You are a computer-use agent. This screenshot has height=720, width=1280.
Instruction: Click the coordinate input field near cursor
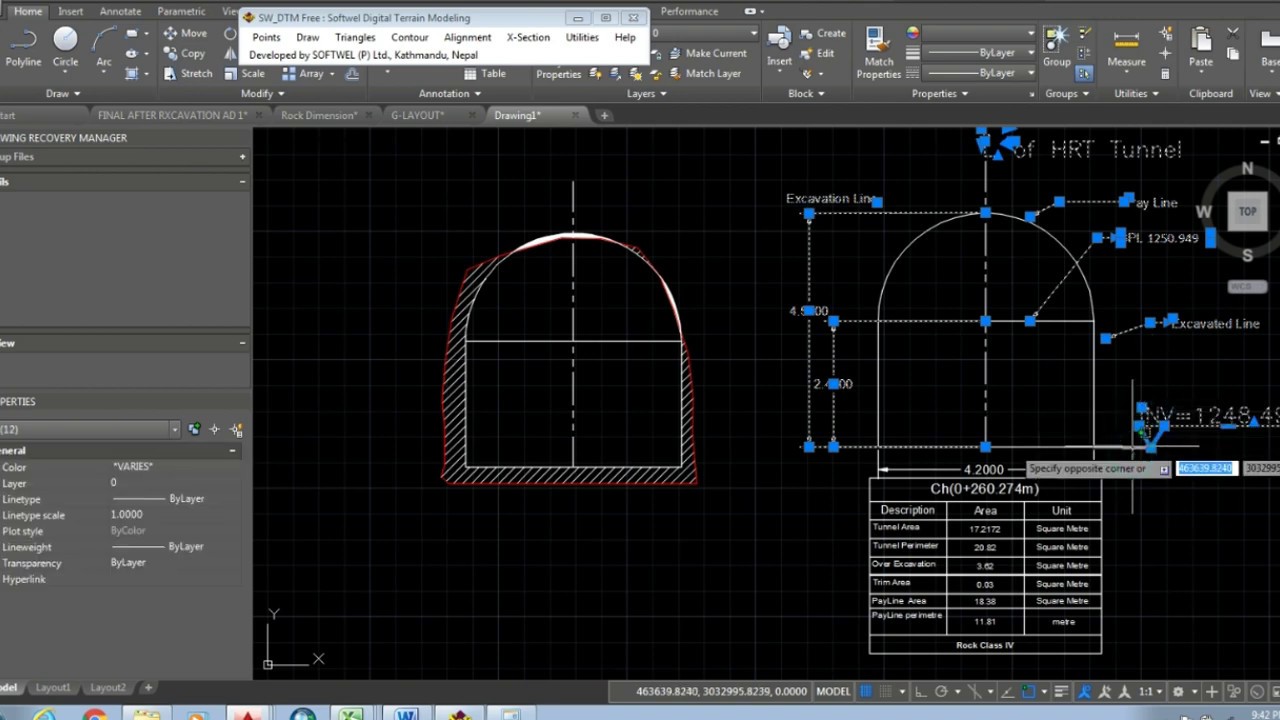pos(1206,468)
